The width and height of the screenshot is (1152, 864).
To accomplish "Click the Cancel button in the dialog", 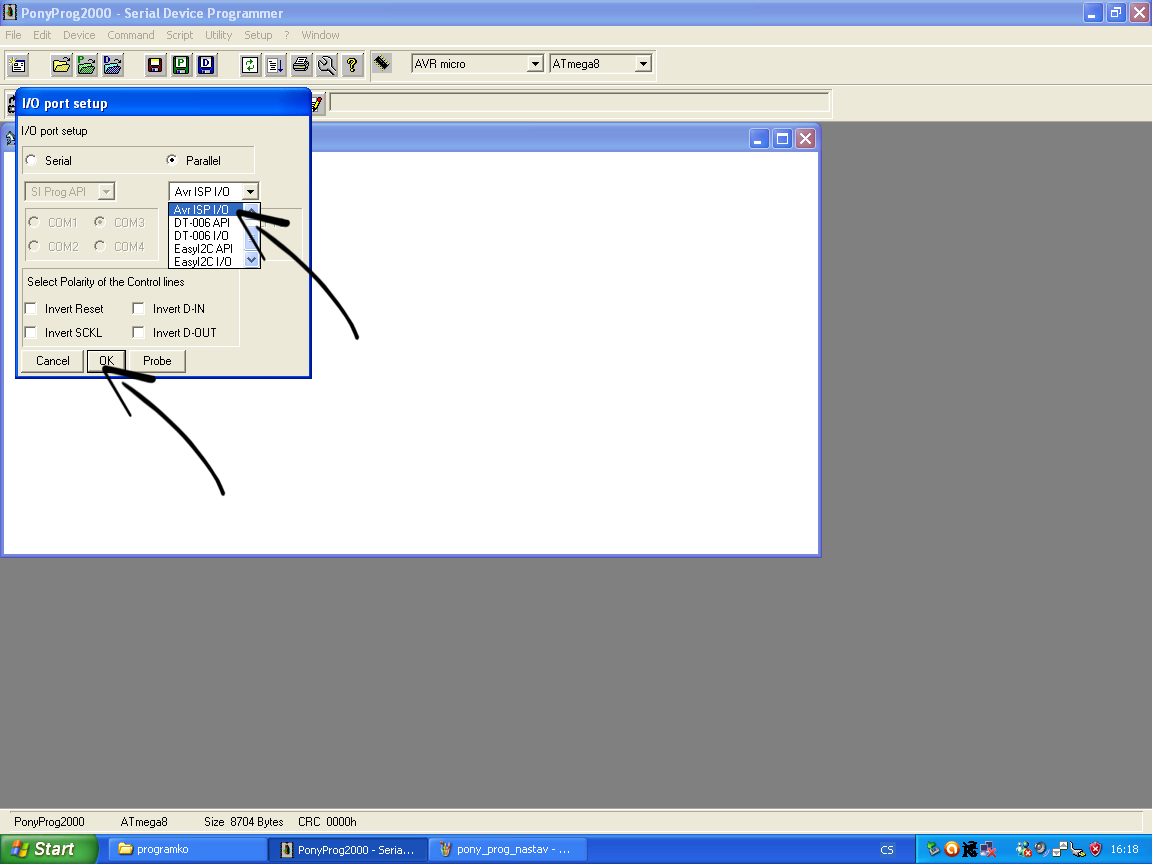I will click(x=52, y=361).
